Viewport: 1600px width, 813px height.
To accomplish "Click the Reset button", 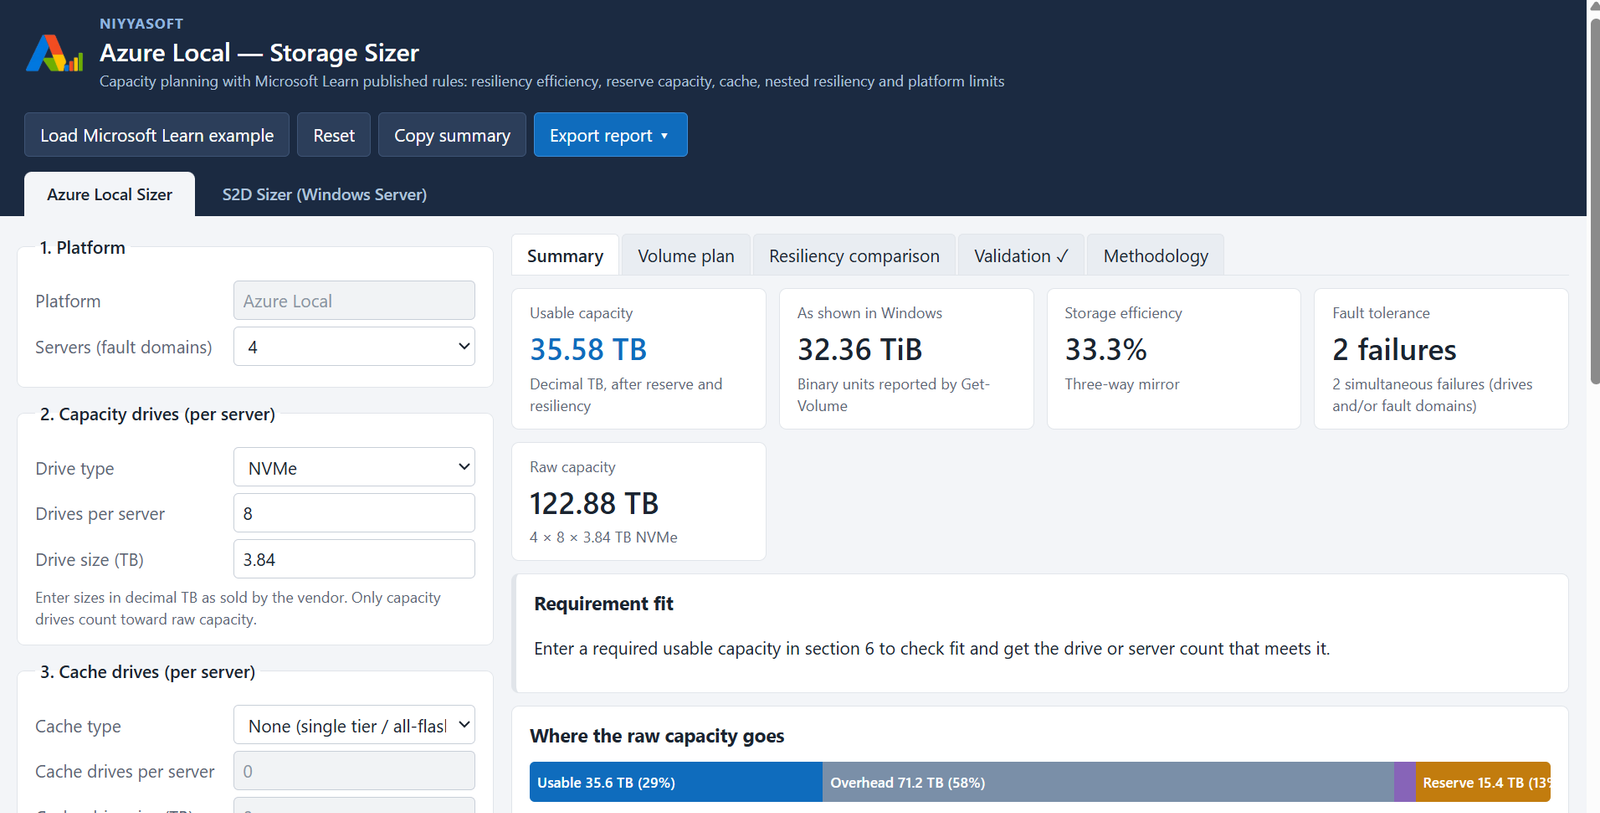I will 334,135.
